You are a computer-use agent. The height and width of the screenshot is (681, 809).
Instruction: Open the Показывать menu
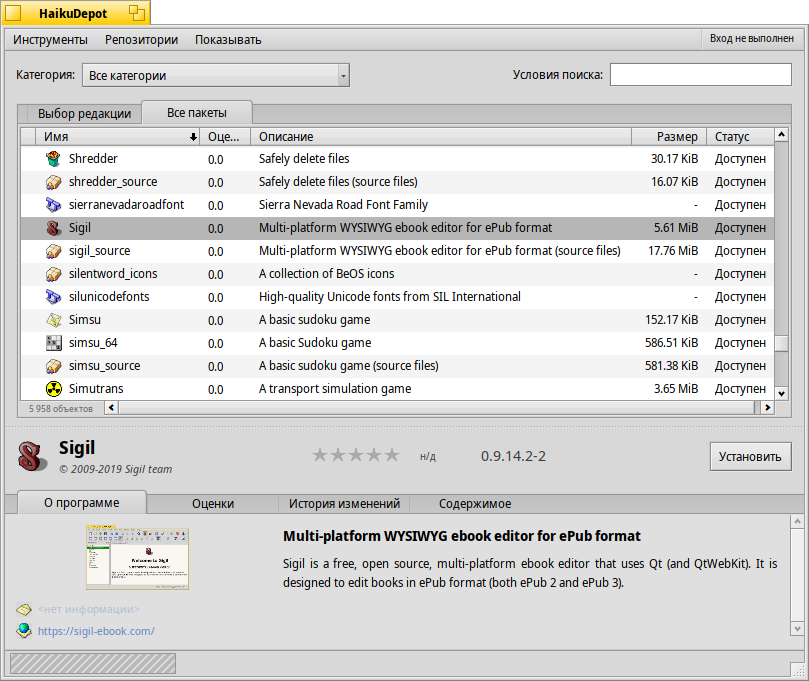coord(228,40)
